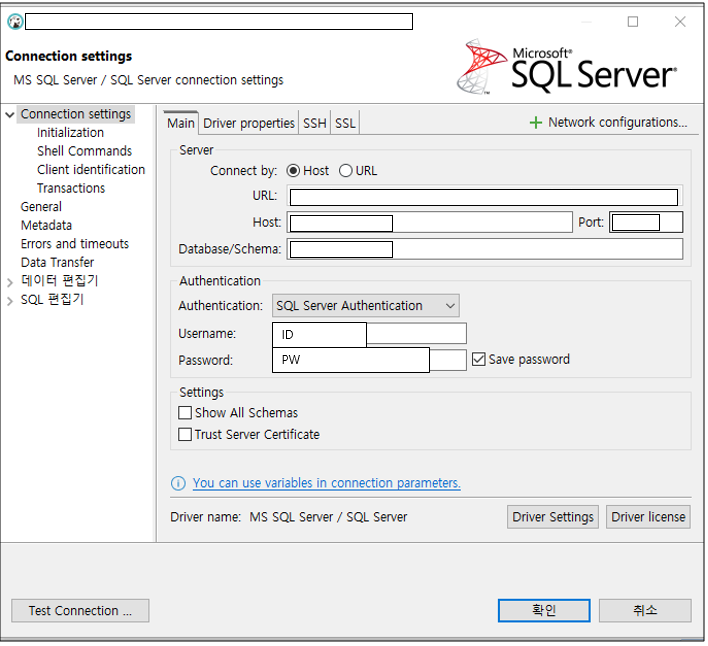Select 데이터 편집기 in the tree
Image resolution: width=708 pixels, height=646 pixels.
point(59,281)
